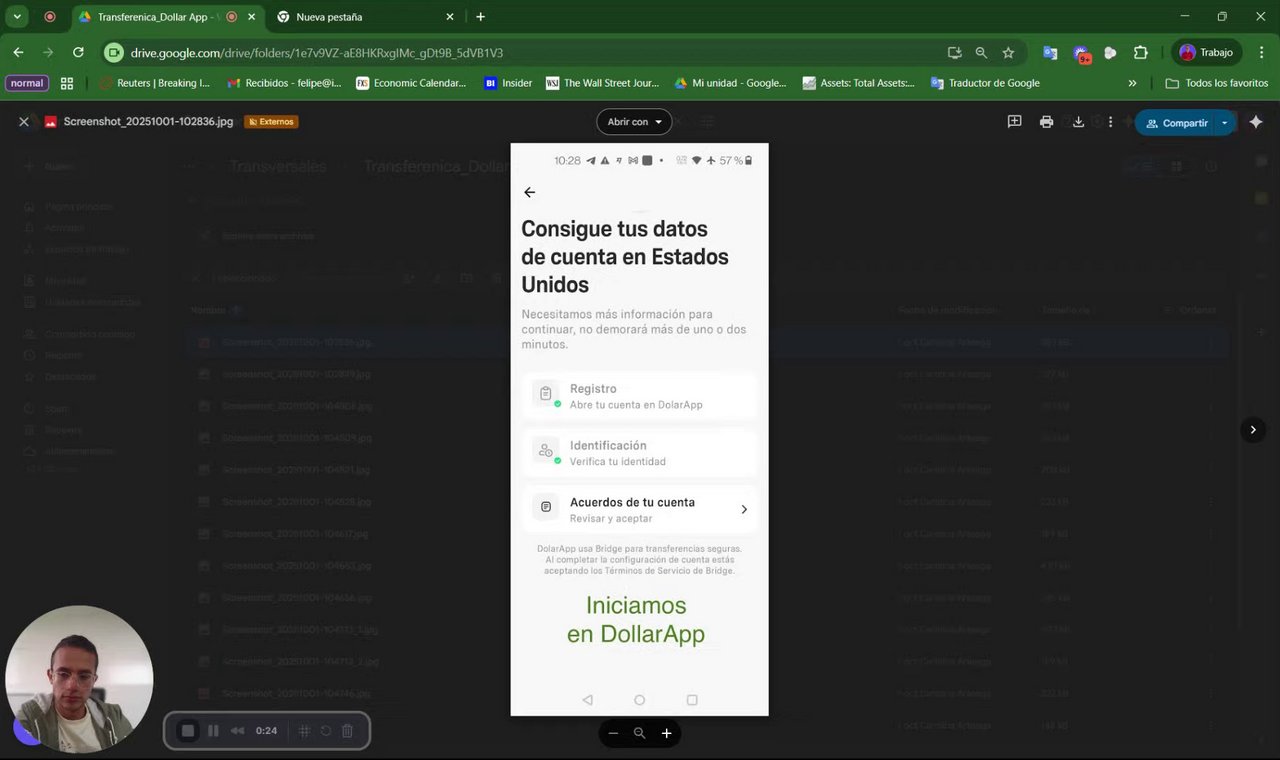Open the Assets: Total Assets bookmark

(859, 83)
